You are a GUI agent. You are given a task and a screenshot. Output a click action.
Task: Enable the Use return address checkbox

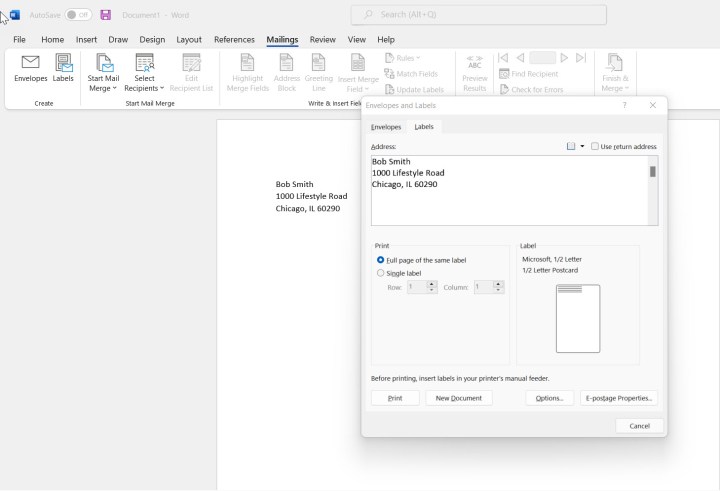click(x=595, y=147)
